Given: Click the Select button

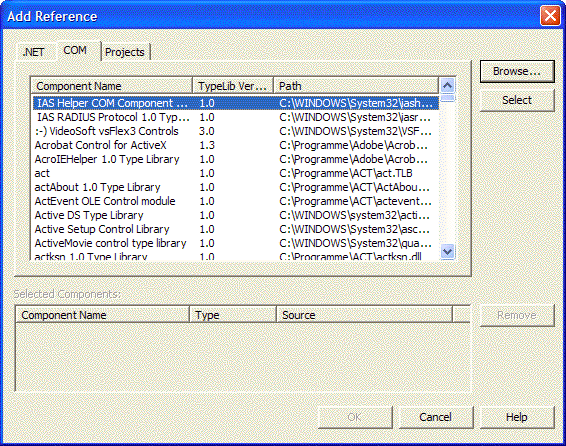Looking at the screenshot, I should coord(517,100).
